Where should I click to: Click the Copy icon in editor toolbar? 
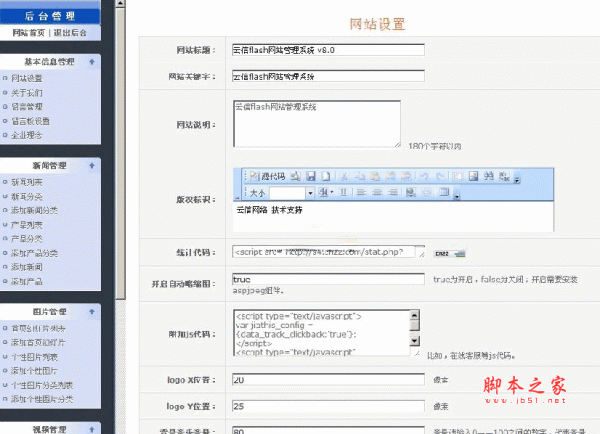click(x=360, y=176)
